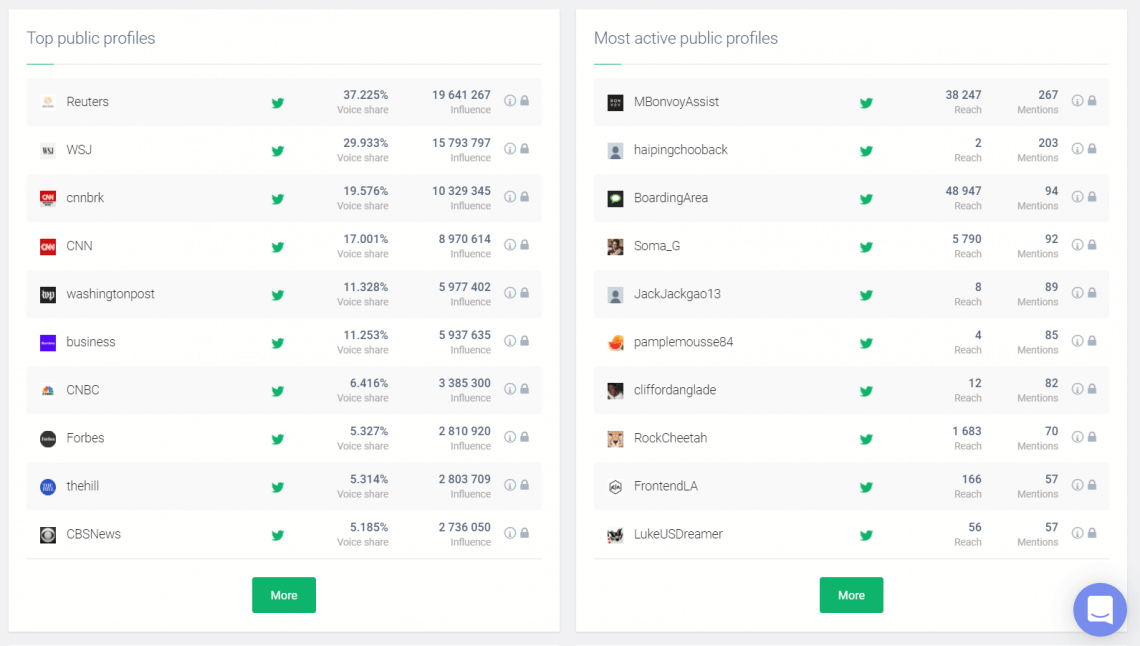Open the RockCheetah profile name
This screenshot has height=646, width=1140.
[x=670, y=438]
